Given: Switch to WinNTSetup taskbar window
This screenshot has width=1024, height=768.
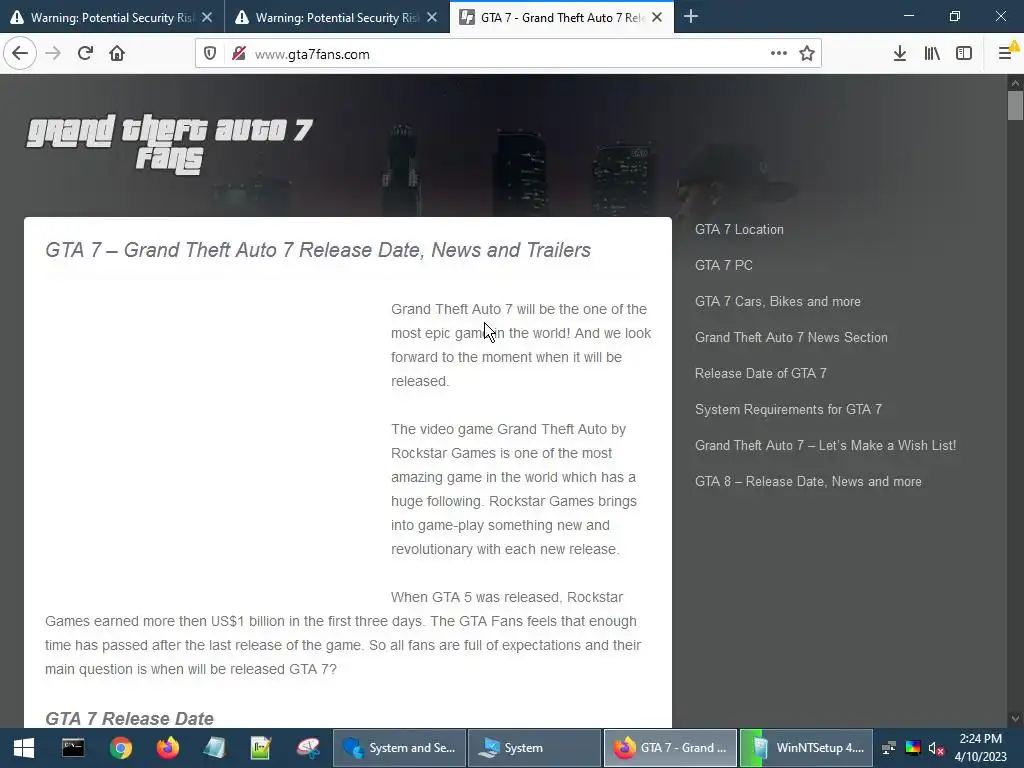Looking at the screenshot, I should [x=806, y=748].
